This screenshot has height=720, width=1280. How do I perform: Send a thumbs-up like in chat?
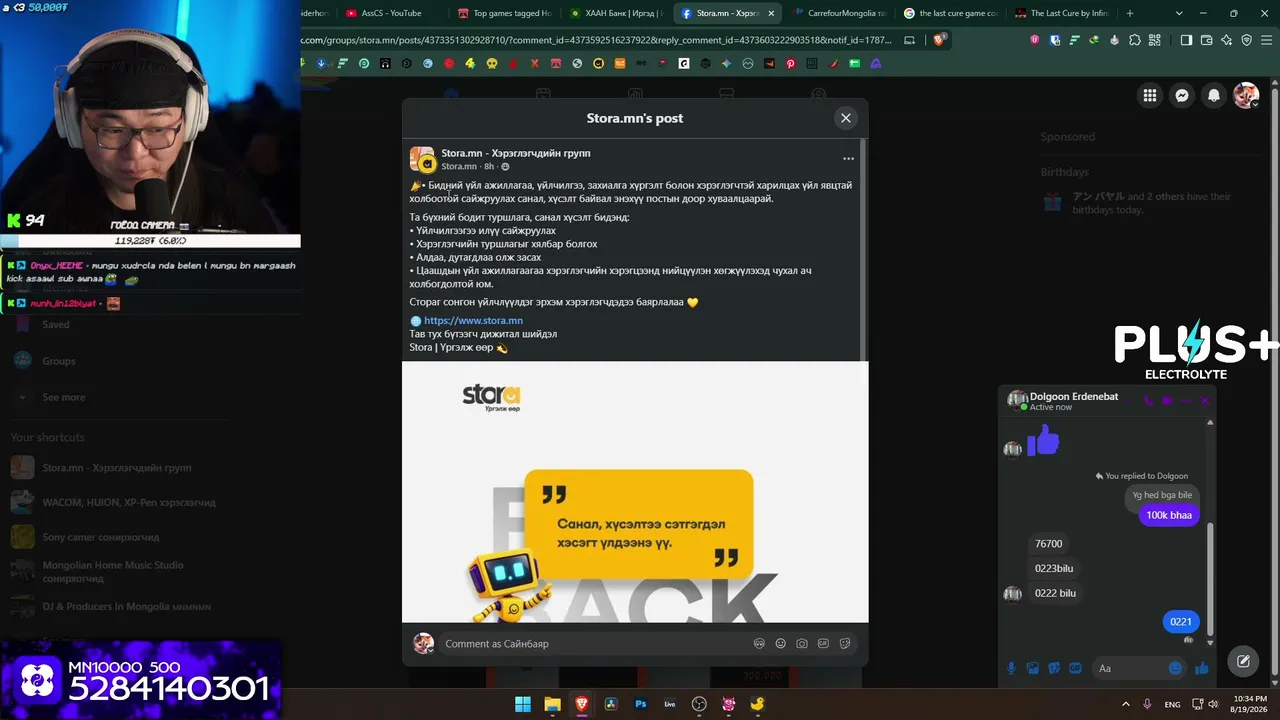point(1202,668)
